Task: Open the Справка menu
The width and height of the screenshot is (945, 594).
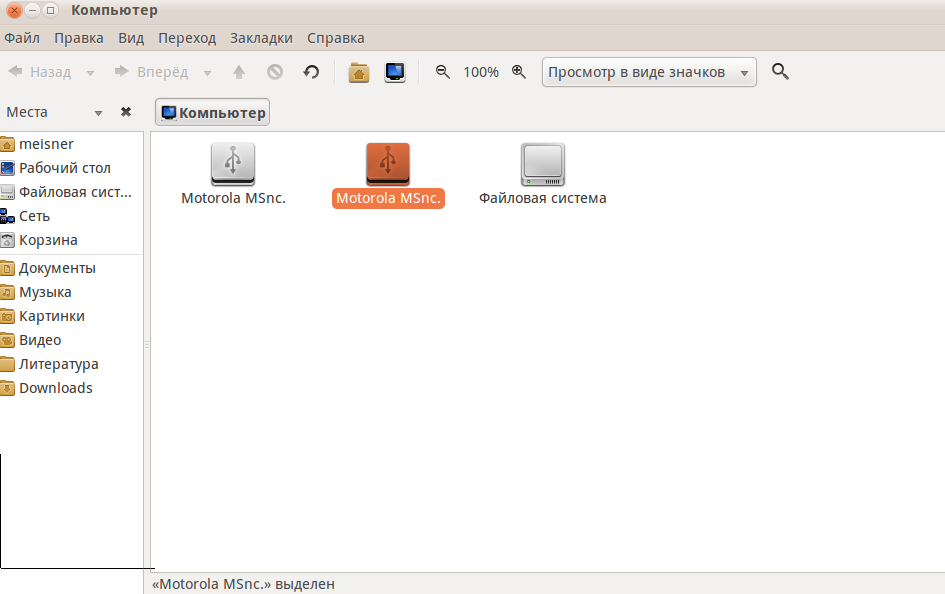Action: coord(336,38)
